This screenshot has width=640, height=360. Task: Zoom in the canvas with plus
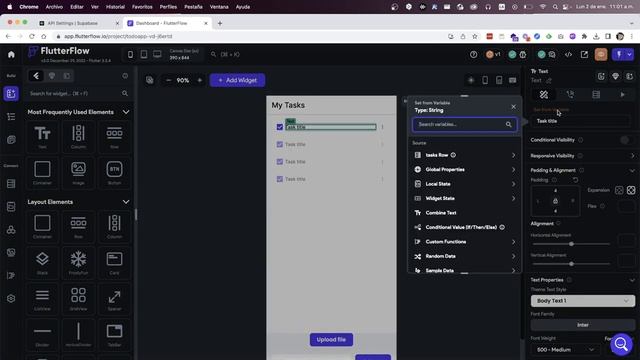coord(199,80)
